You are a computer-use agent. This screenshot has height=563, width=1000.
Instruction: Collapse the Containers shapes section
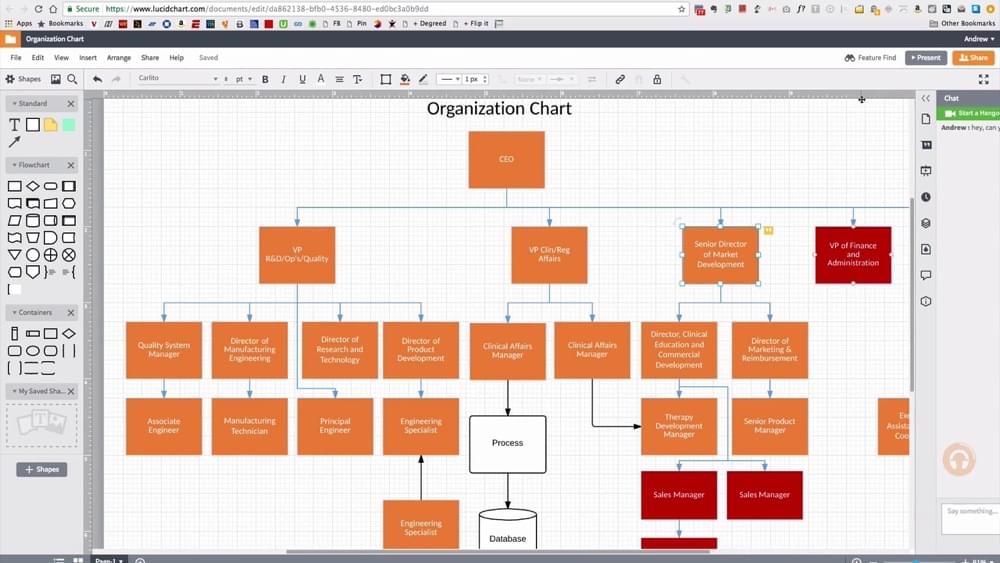(71, 313)
